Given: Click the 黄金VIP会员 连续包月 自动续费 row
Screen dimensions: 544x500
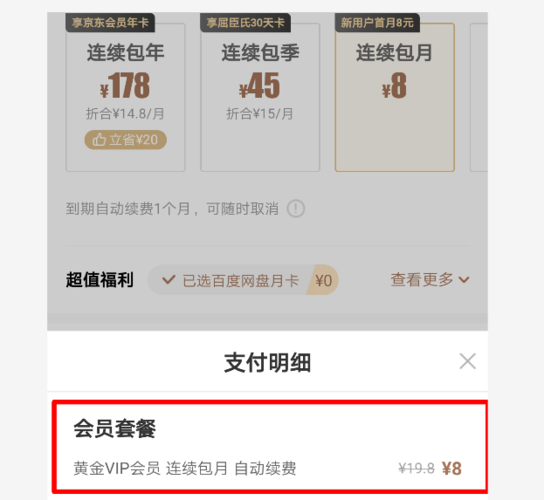Looking at the screenshot, I should (x=268, y=468).
